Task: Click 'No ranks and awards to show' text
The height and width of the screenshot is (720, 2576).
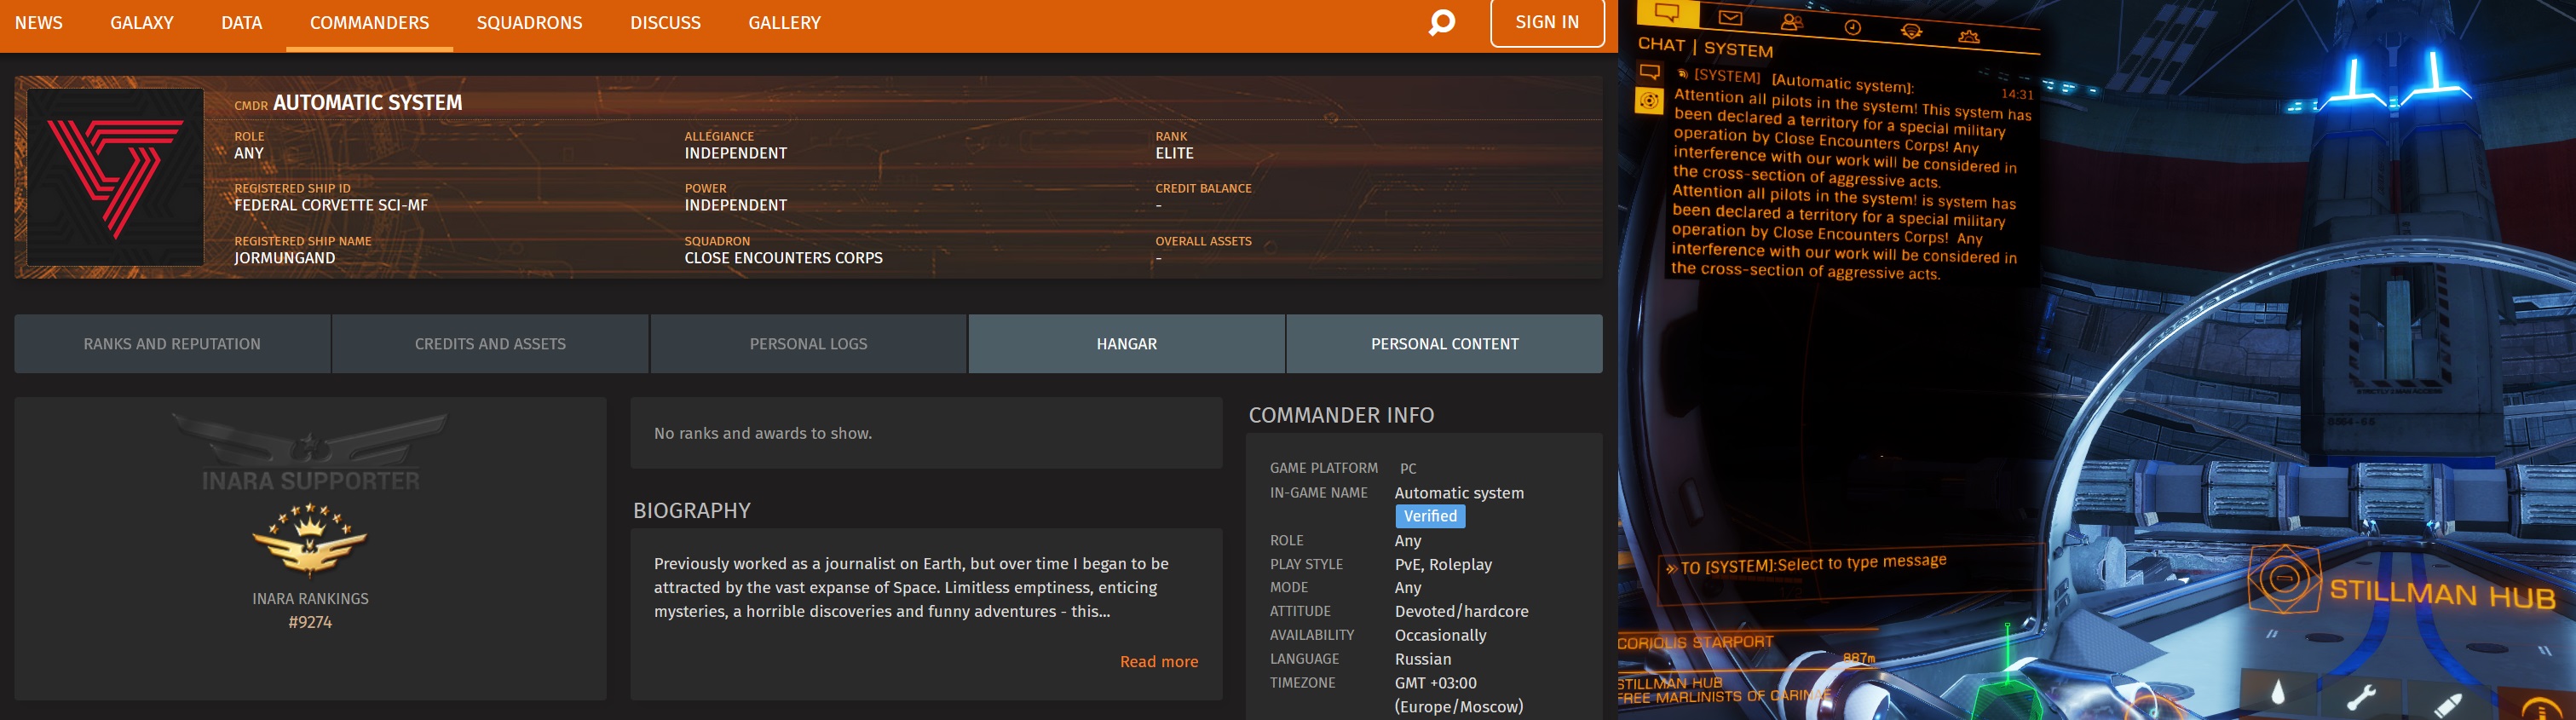Action: (762, 433)
